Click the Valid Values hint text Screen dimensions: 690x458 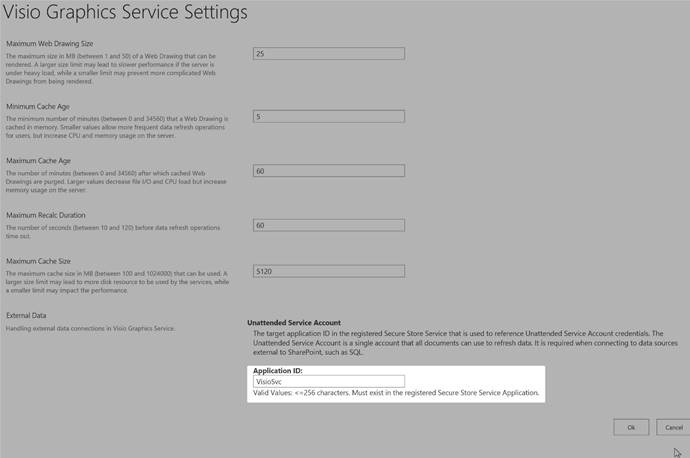point(396,392)
